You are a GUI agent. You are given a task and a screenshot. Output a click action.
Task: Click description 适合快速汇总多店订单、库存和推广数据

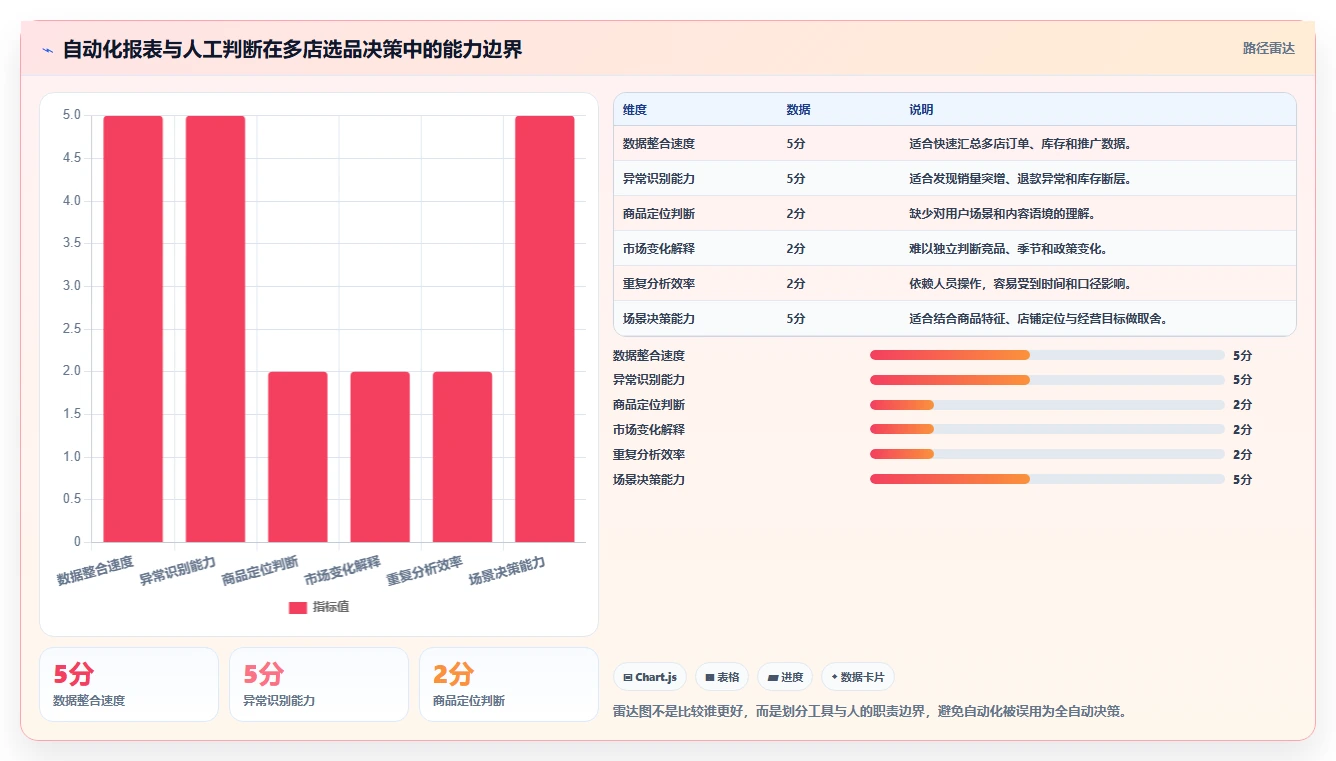pyautogui.click(x=1021, y=144)
